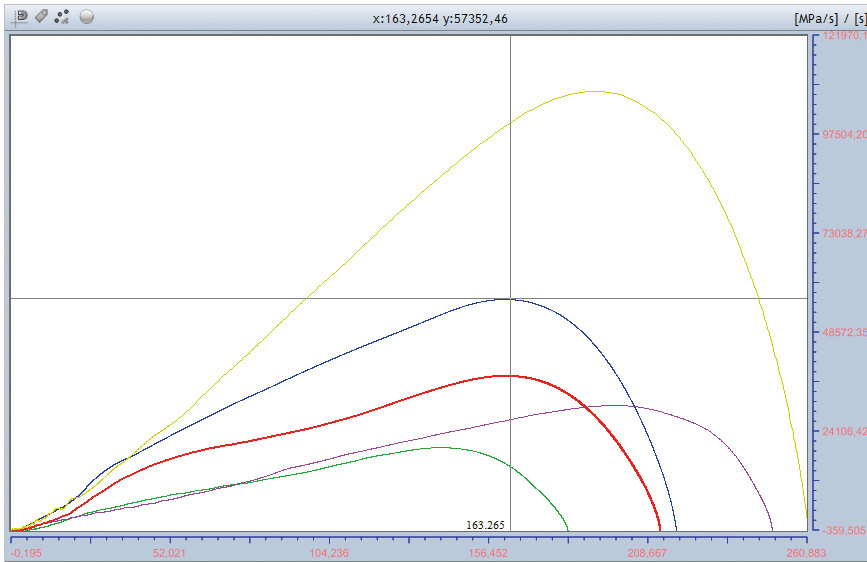Screen dimensions: 867x562
Task: Click the peak of the thick red curve
Action: pos(506,376)
